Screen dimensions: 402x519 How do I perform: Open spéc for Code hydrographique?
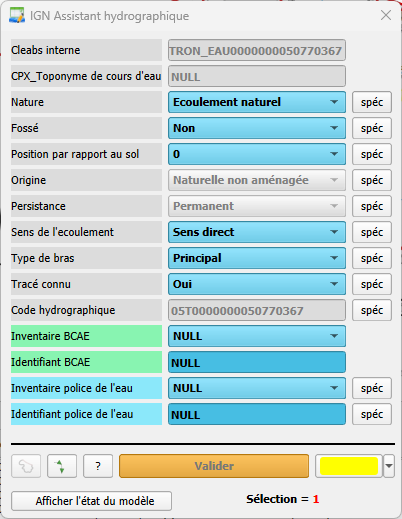click(372, 310)
